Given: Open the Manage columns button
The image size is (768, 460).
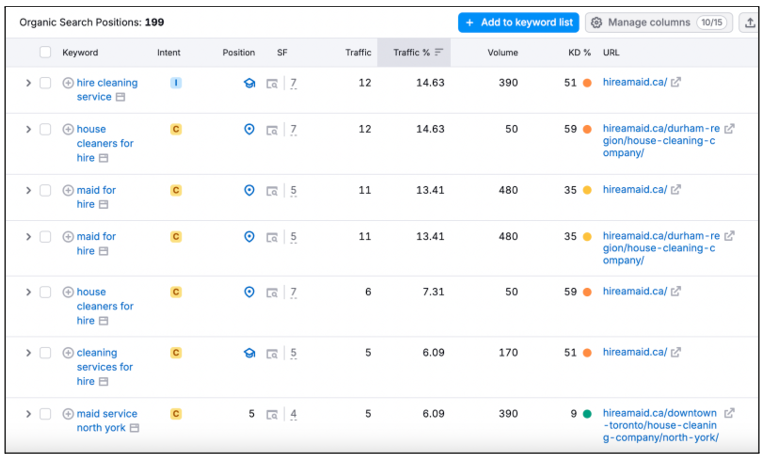Looking at the screenshot, I should (x=658, y=22).
